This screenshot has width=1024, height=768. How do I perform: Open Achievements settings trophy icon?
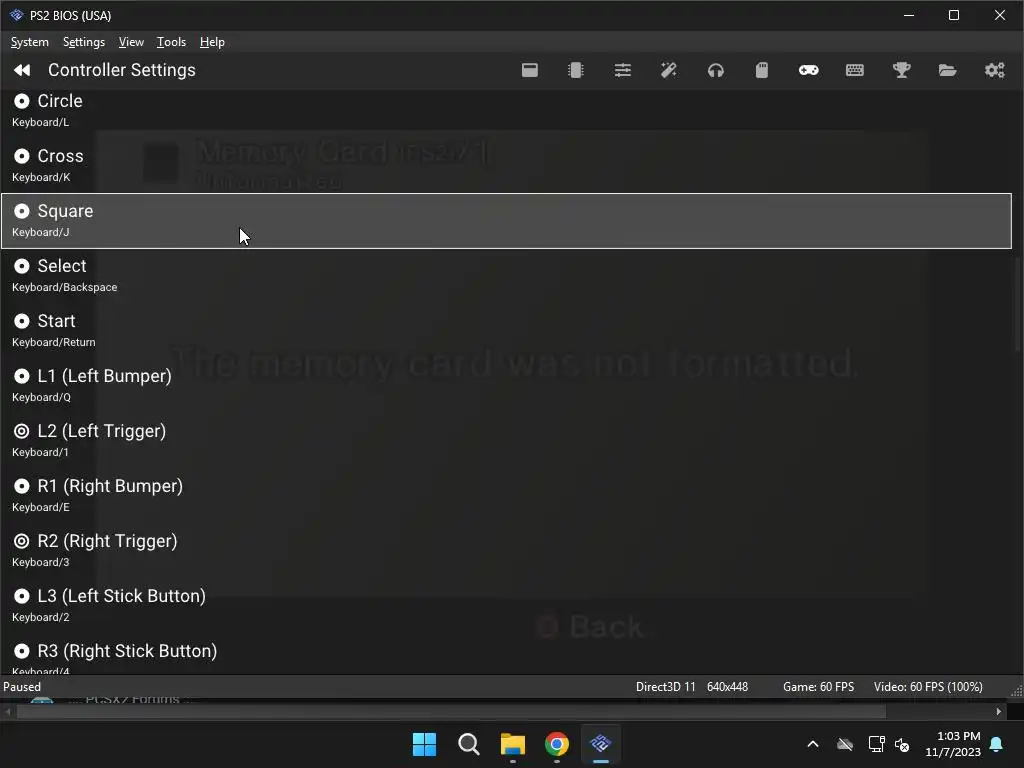(x=902, y=70)
